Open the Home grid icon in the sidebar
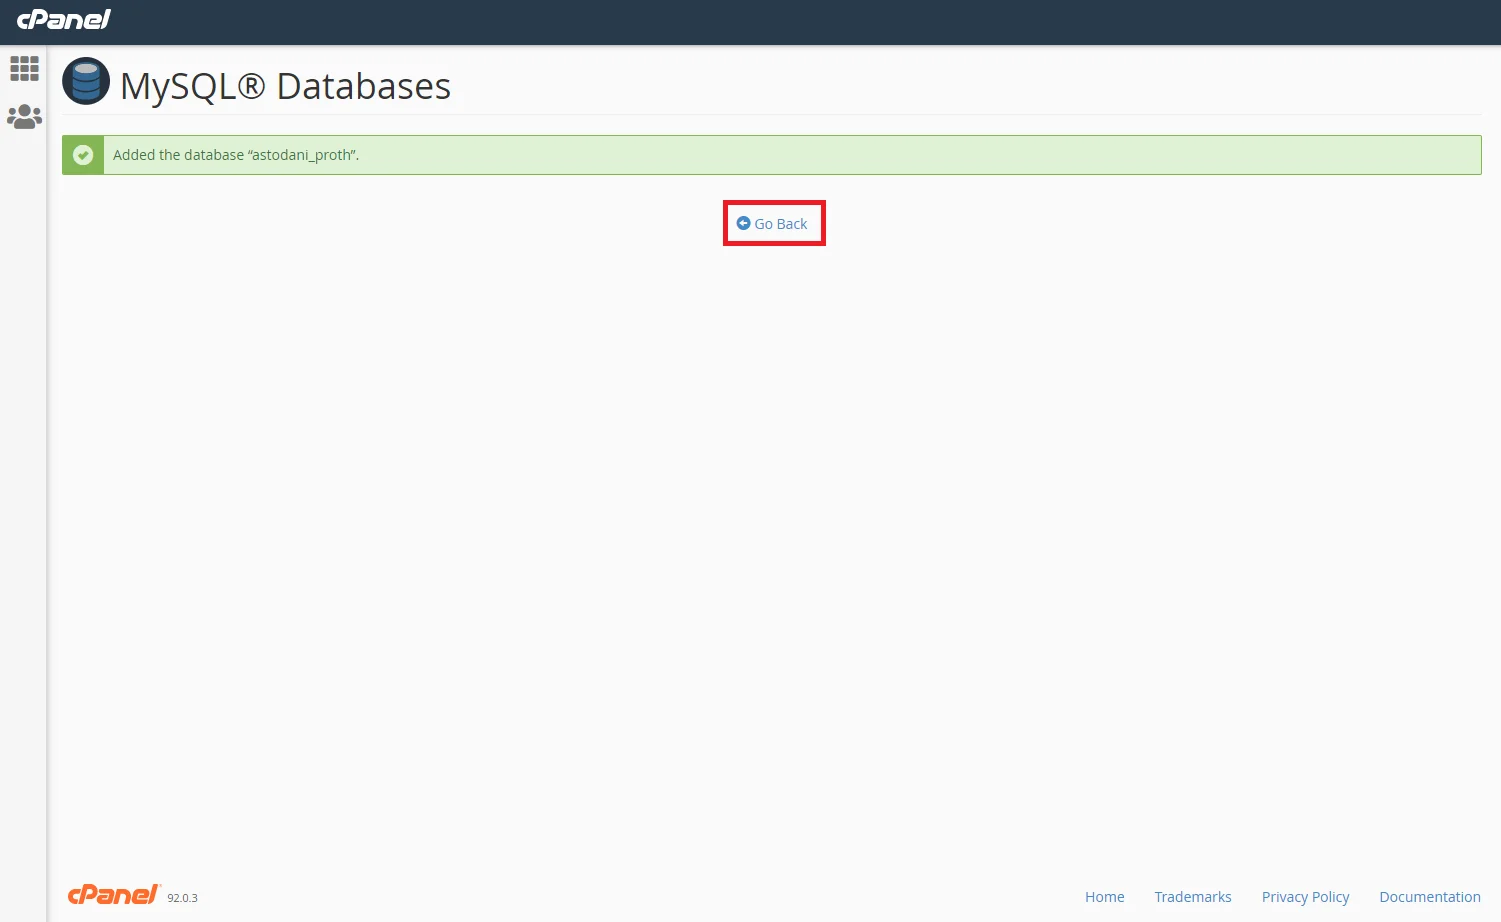 [x=24, y=68]
